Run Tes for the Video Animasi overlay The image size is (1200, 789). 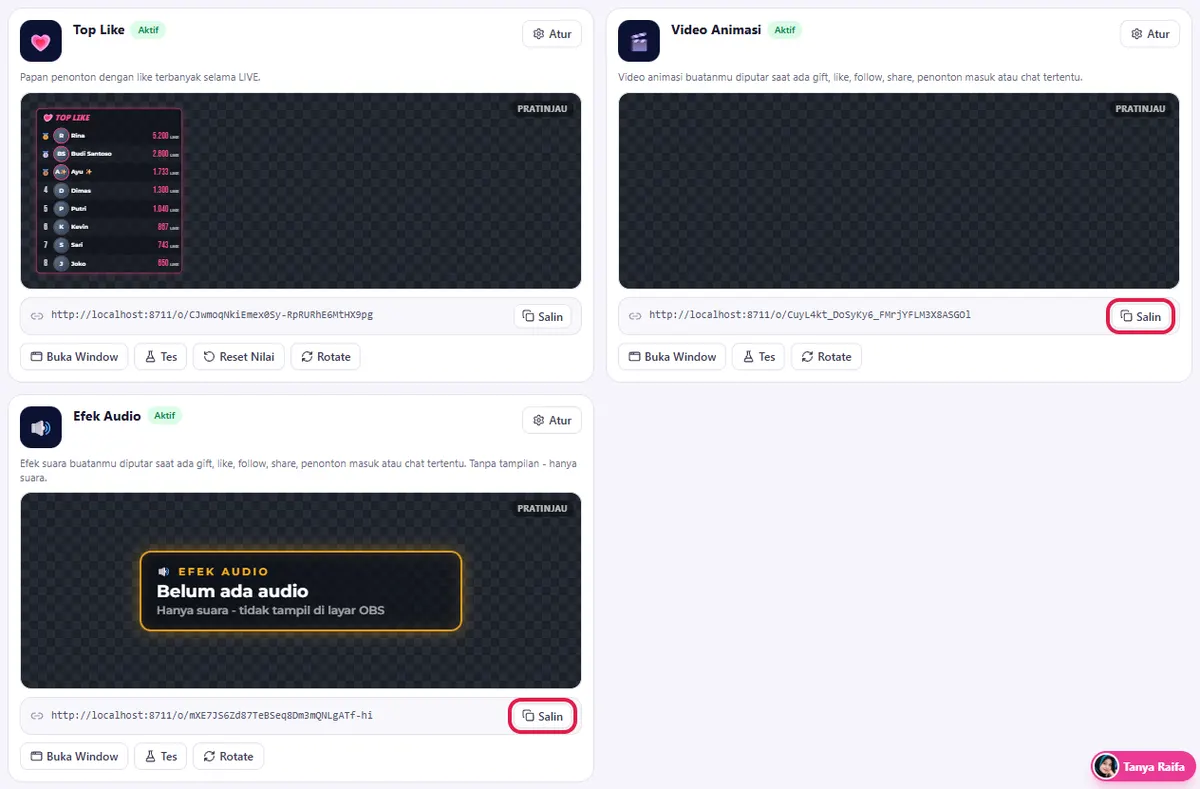pyautogui.click(x=758, y=357)
